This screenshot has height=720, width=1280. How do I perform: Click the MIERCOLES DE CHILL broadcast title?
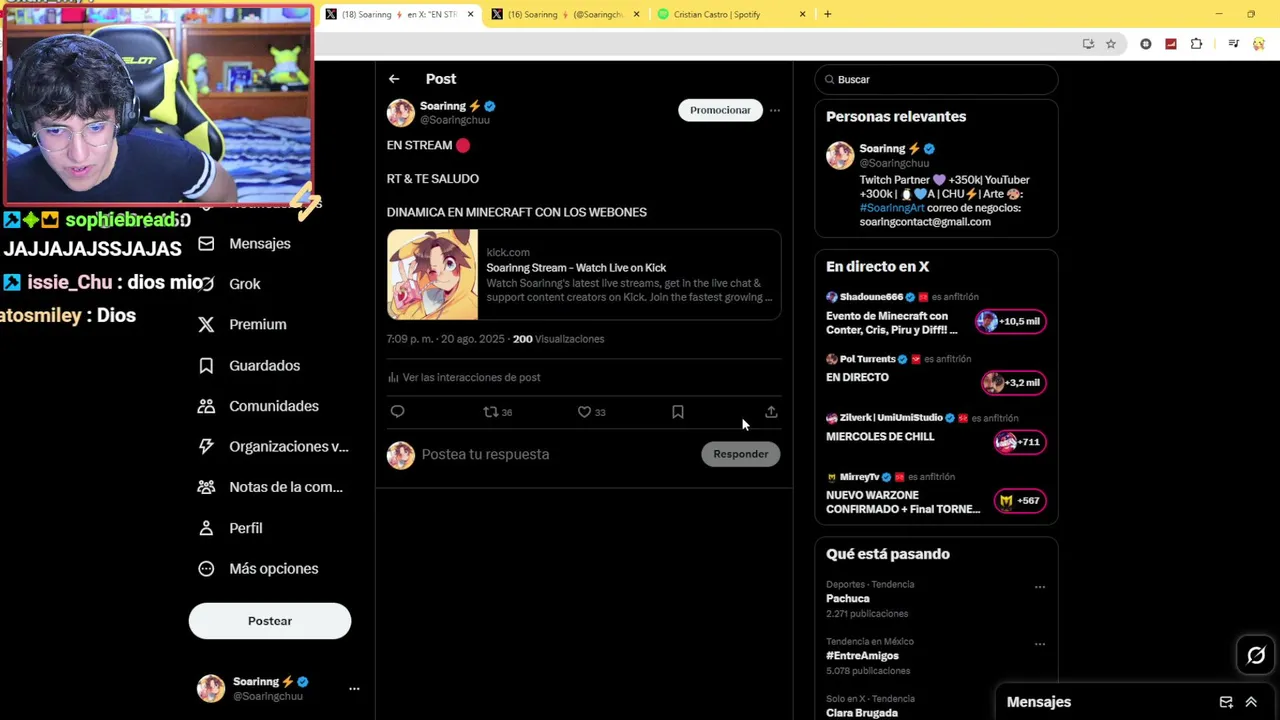point(880,436)
